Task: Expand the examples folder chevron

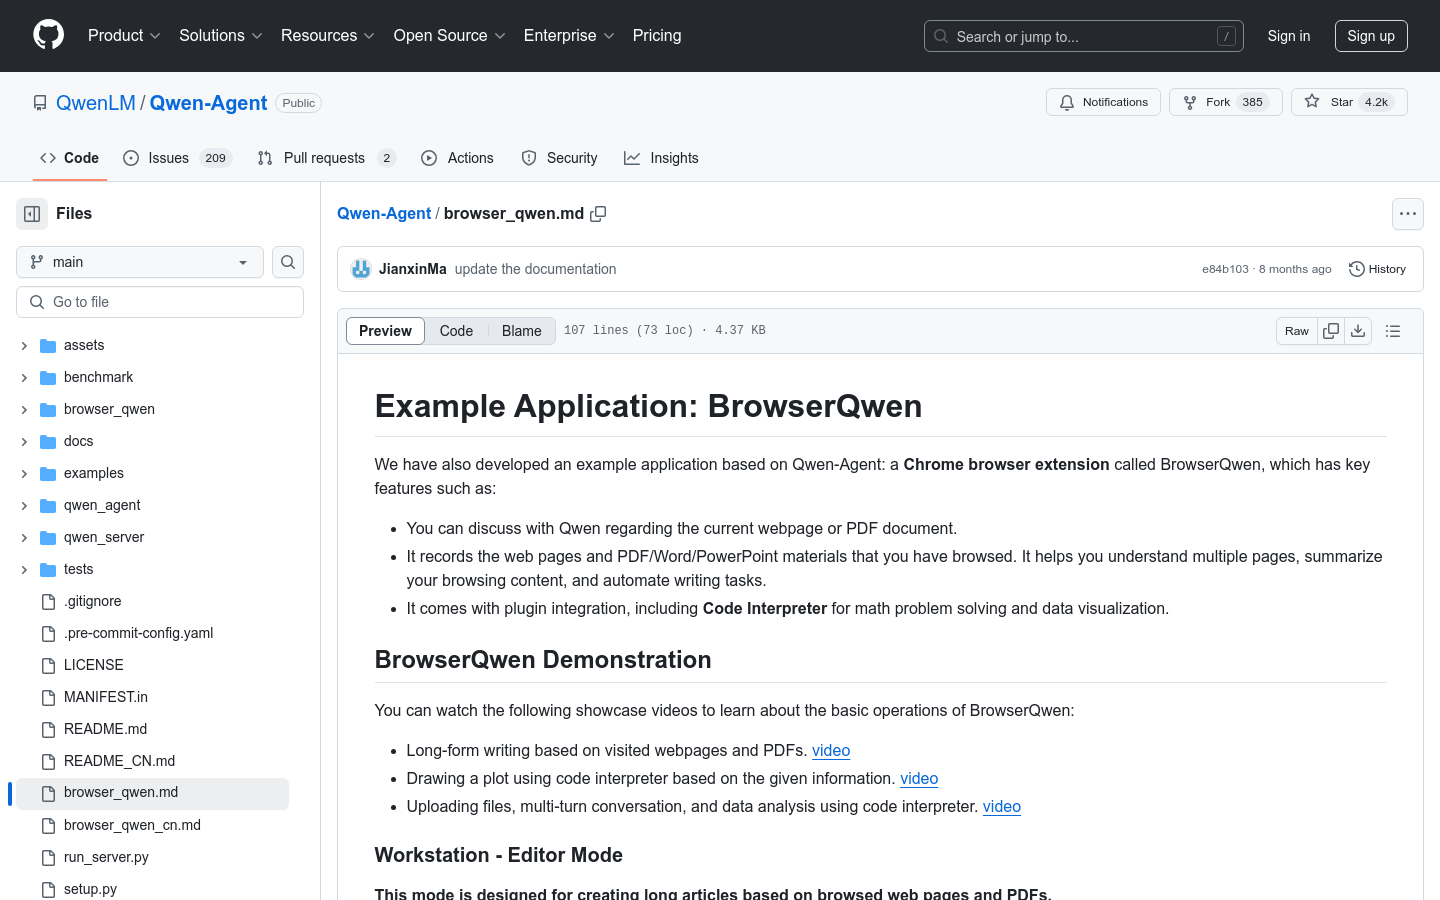Action: (x=24, y=473)
